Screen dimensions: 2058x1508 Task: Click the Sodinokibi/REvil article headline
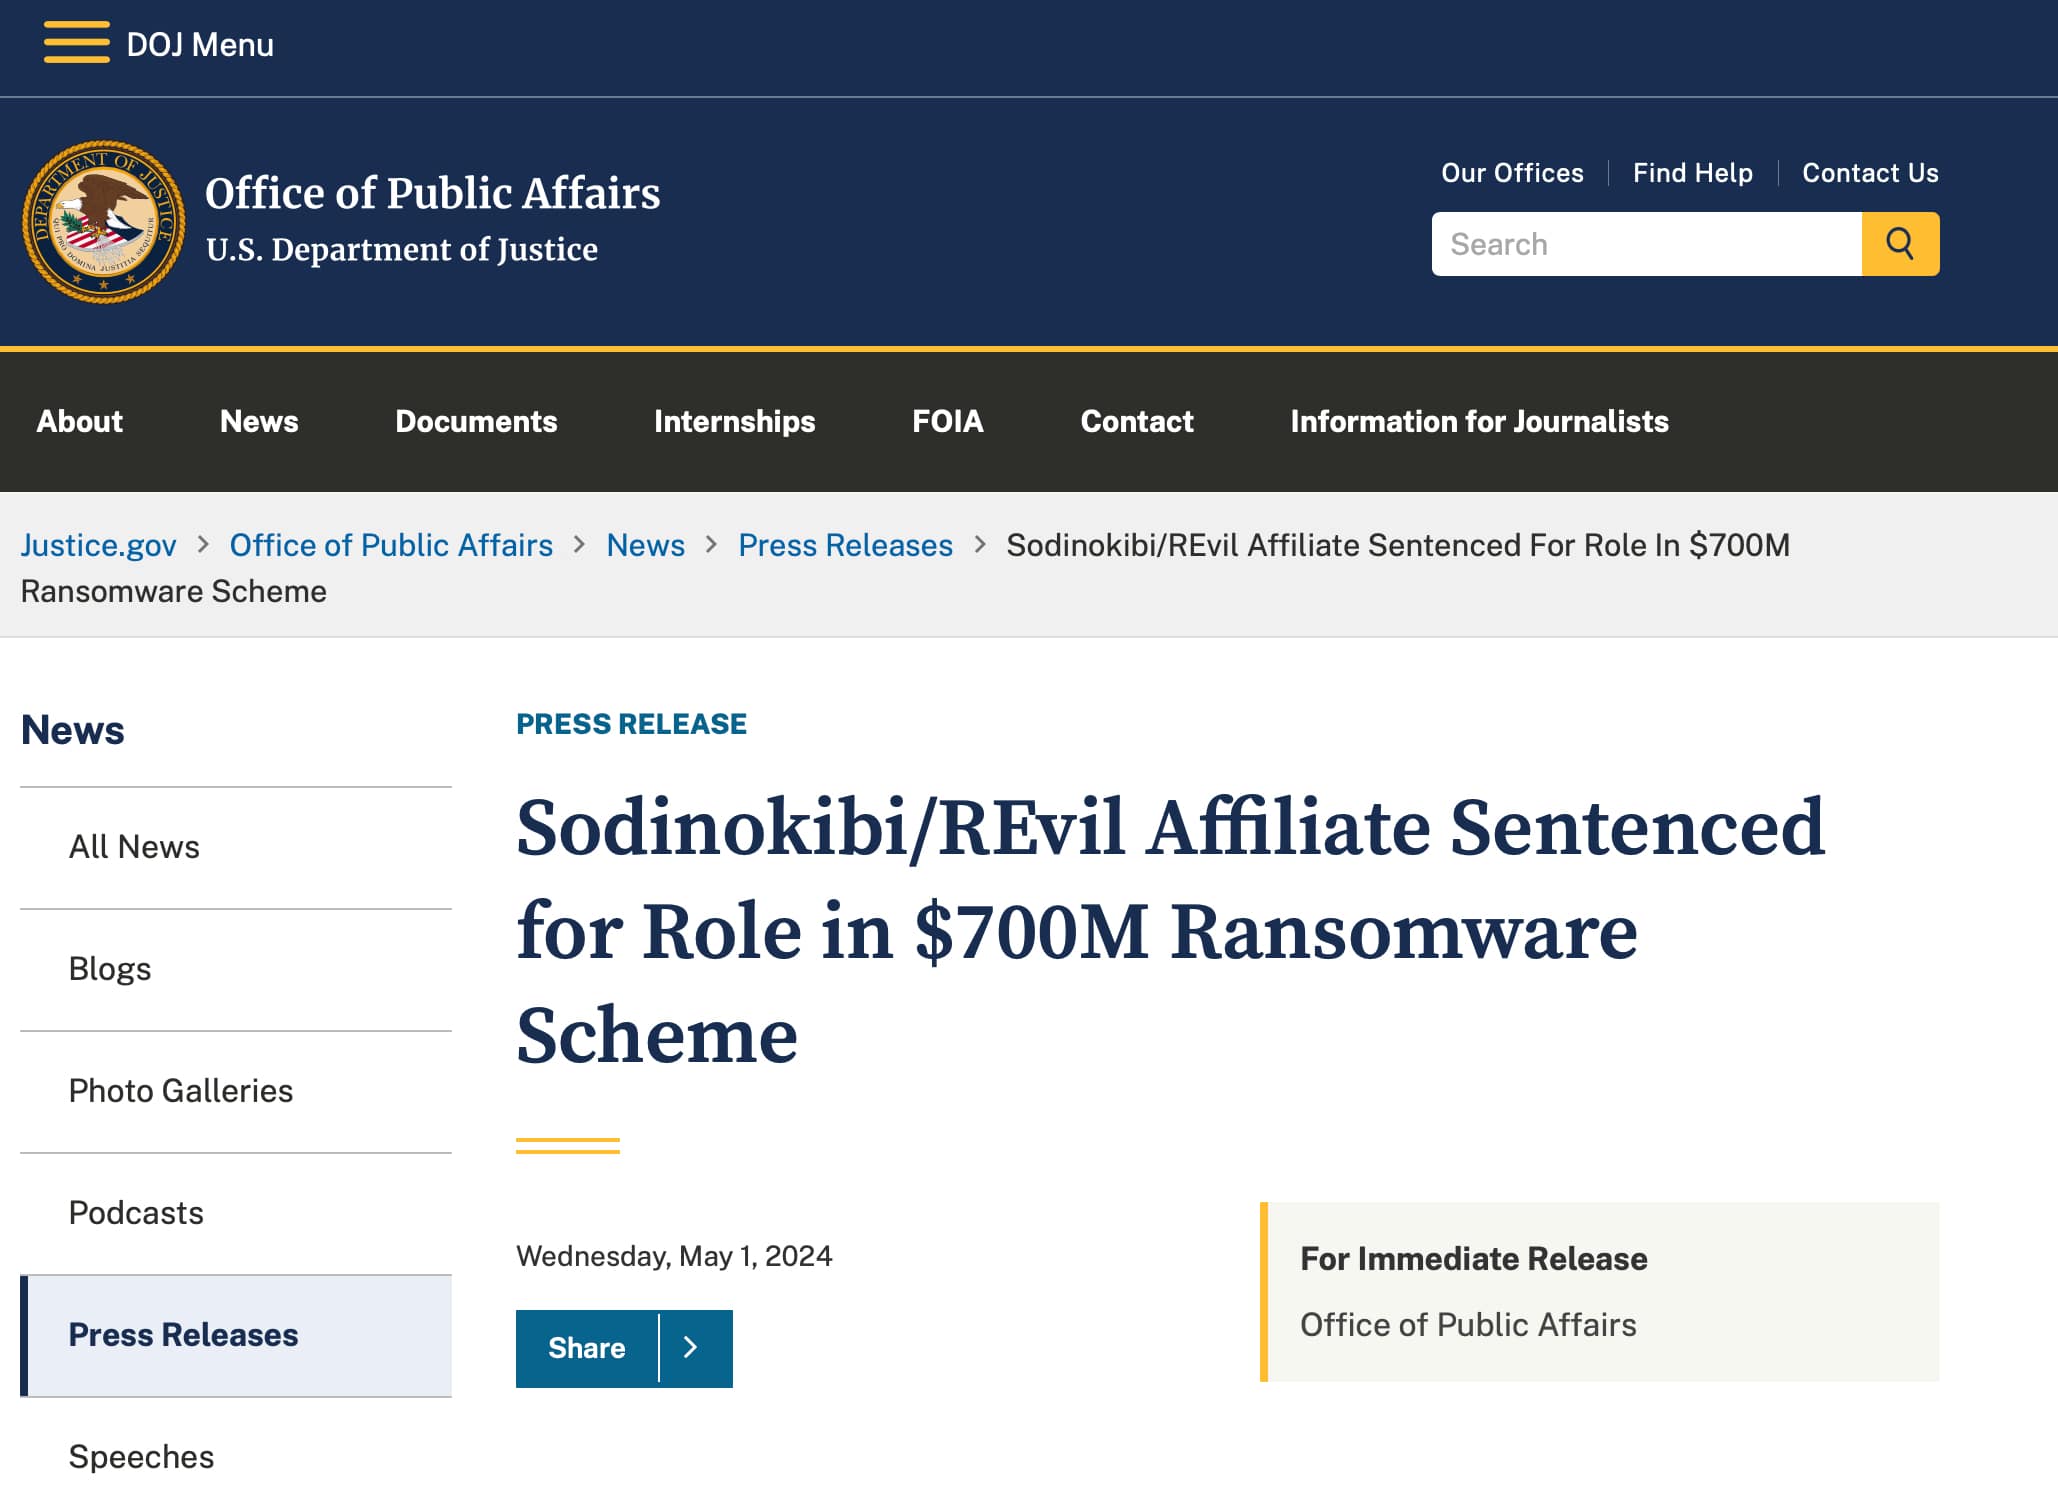click(1170, 930)
